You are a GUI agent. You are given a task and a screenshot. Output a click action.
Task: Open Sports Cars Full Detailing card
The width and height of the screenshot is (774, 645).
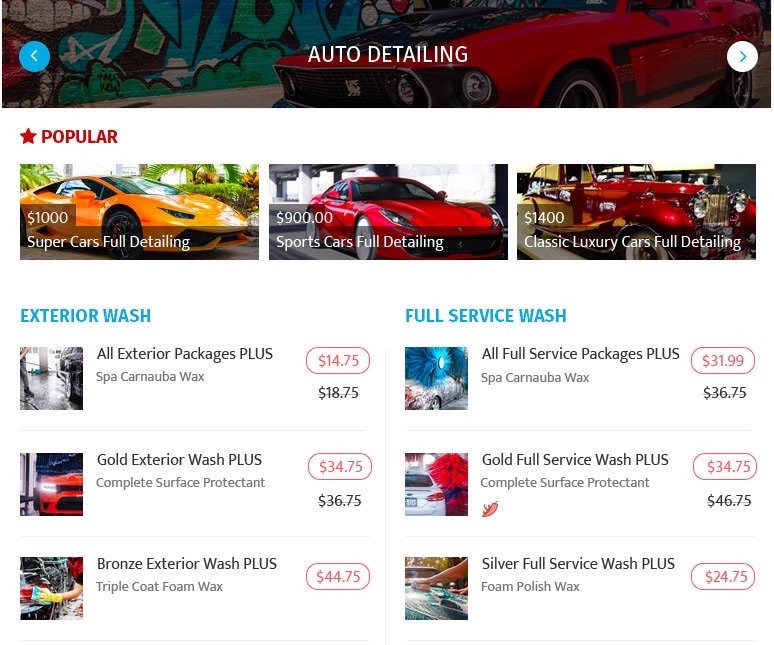[388, 212]
